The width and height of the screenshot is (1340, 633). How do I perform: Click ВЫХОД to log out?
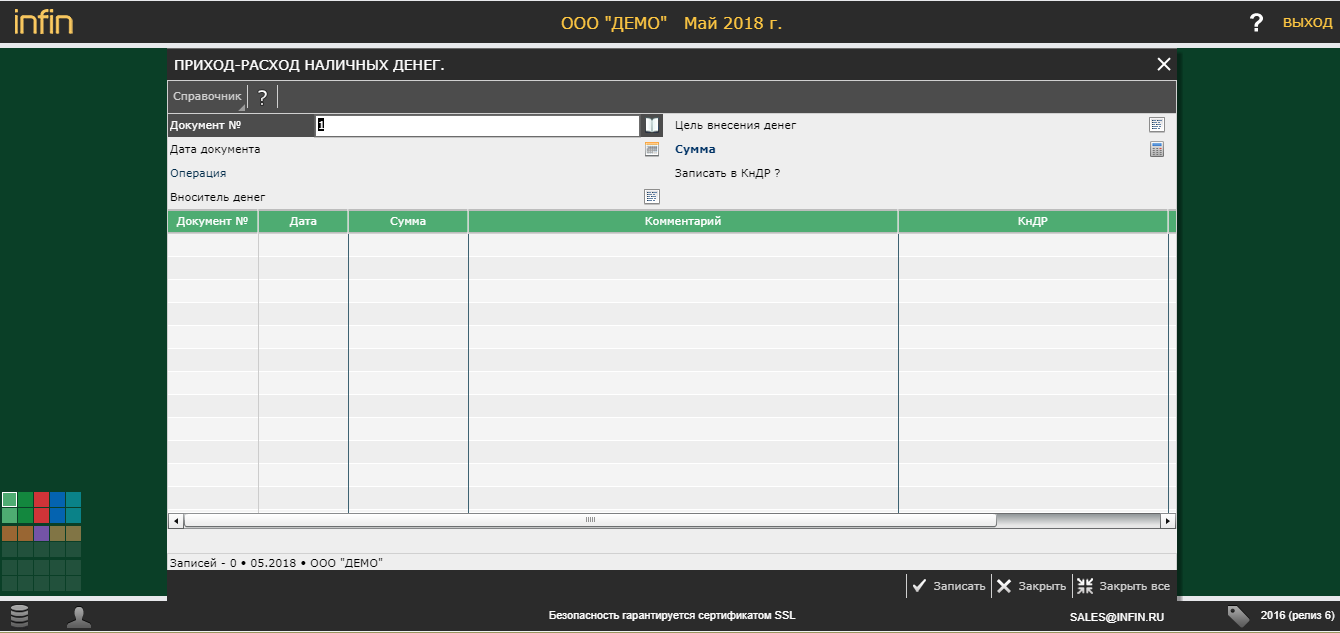click(1307, 22)
